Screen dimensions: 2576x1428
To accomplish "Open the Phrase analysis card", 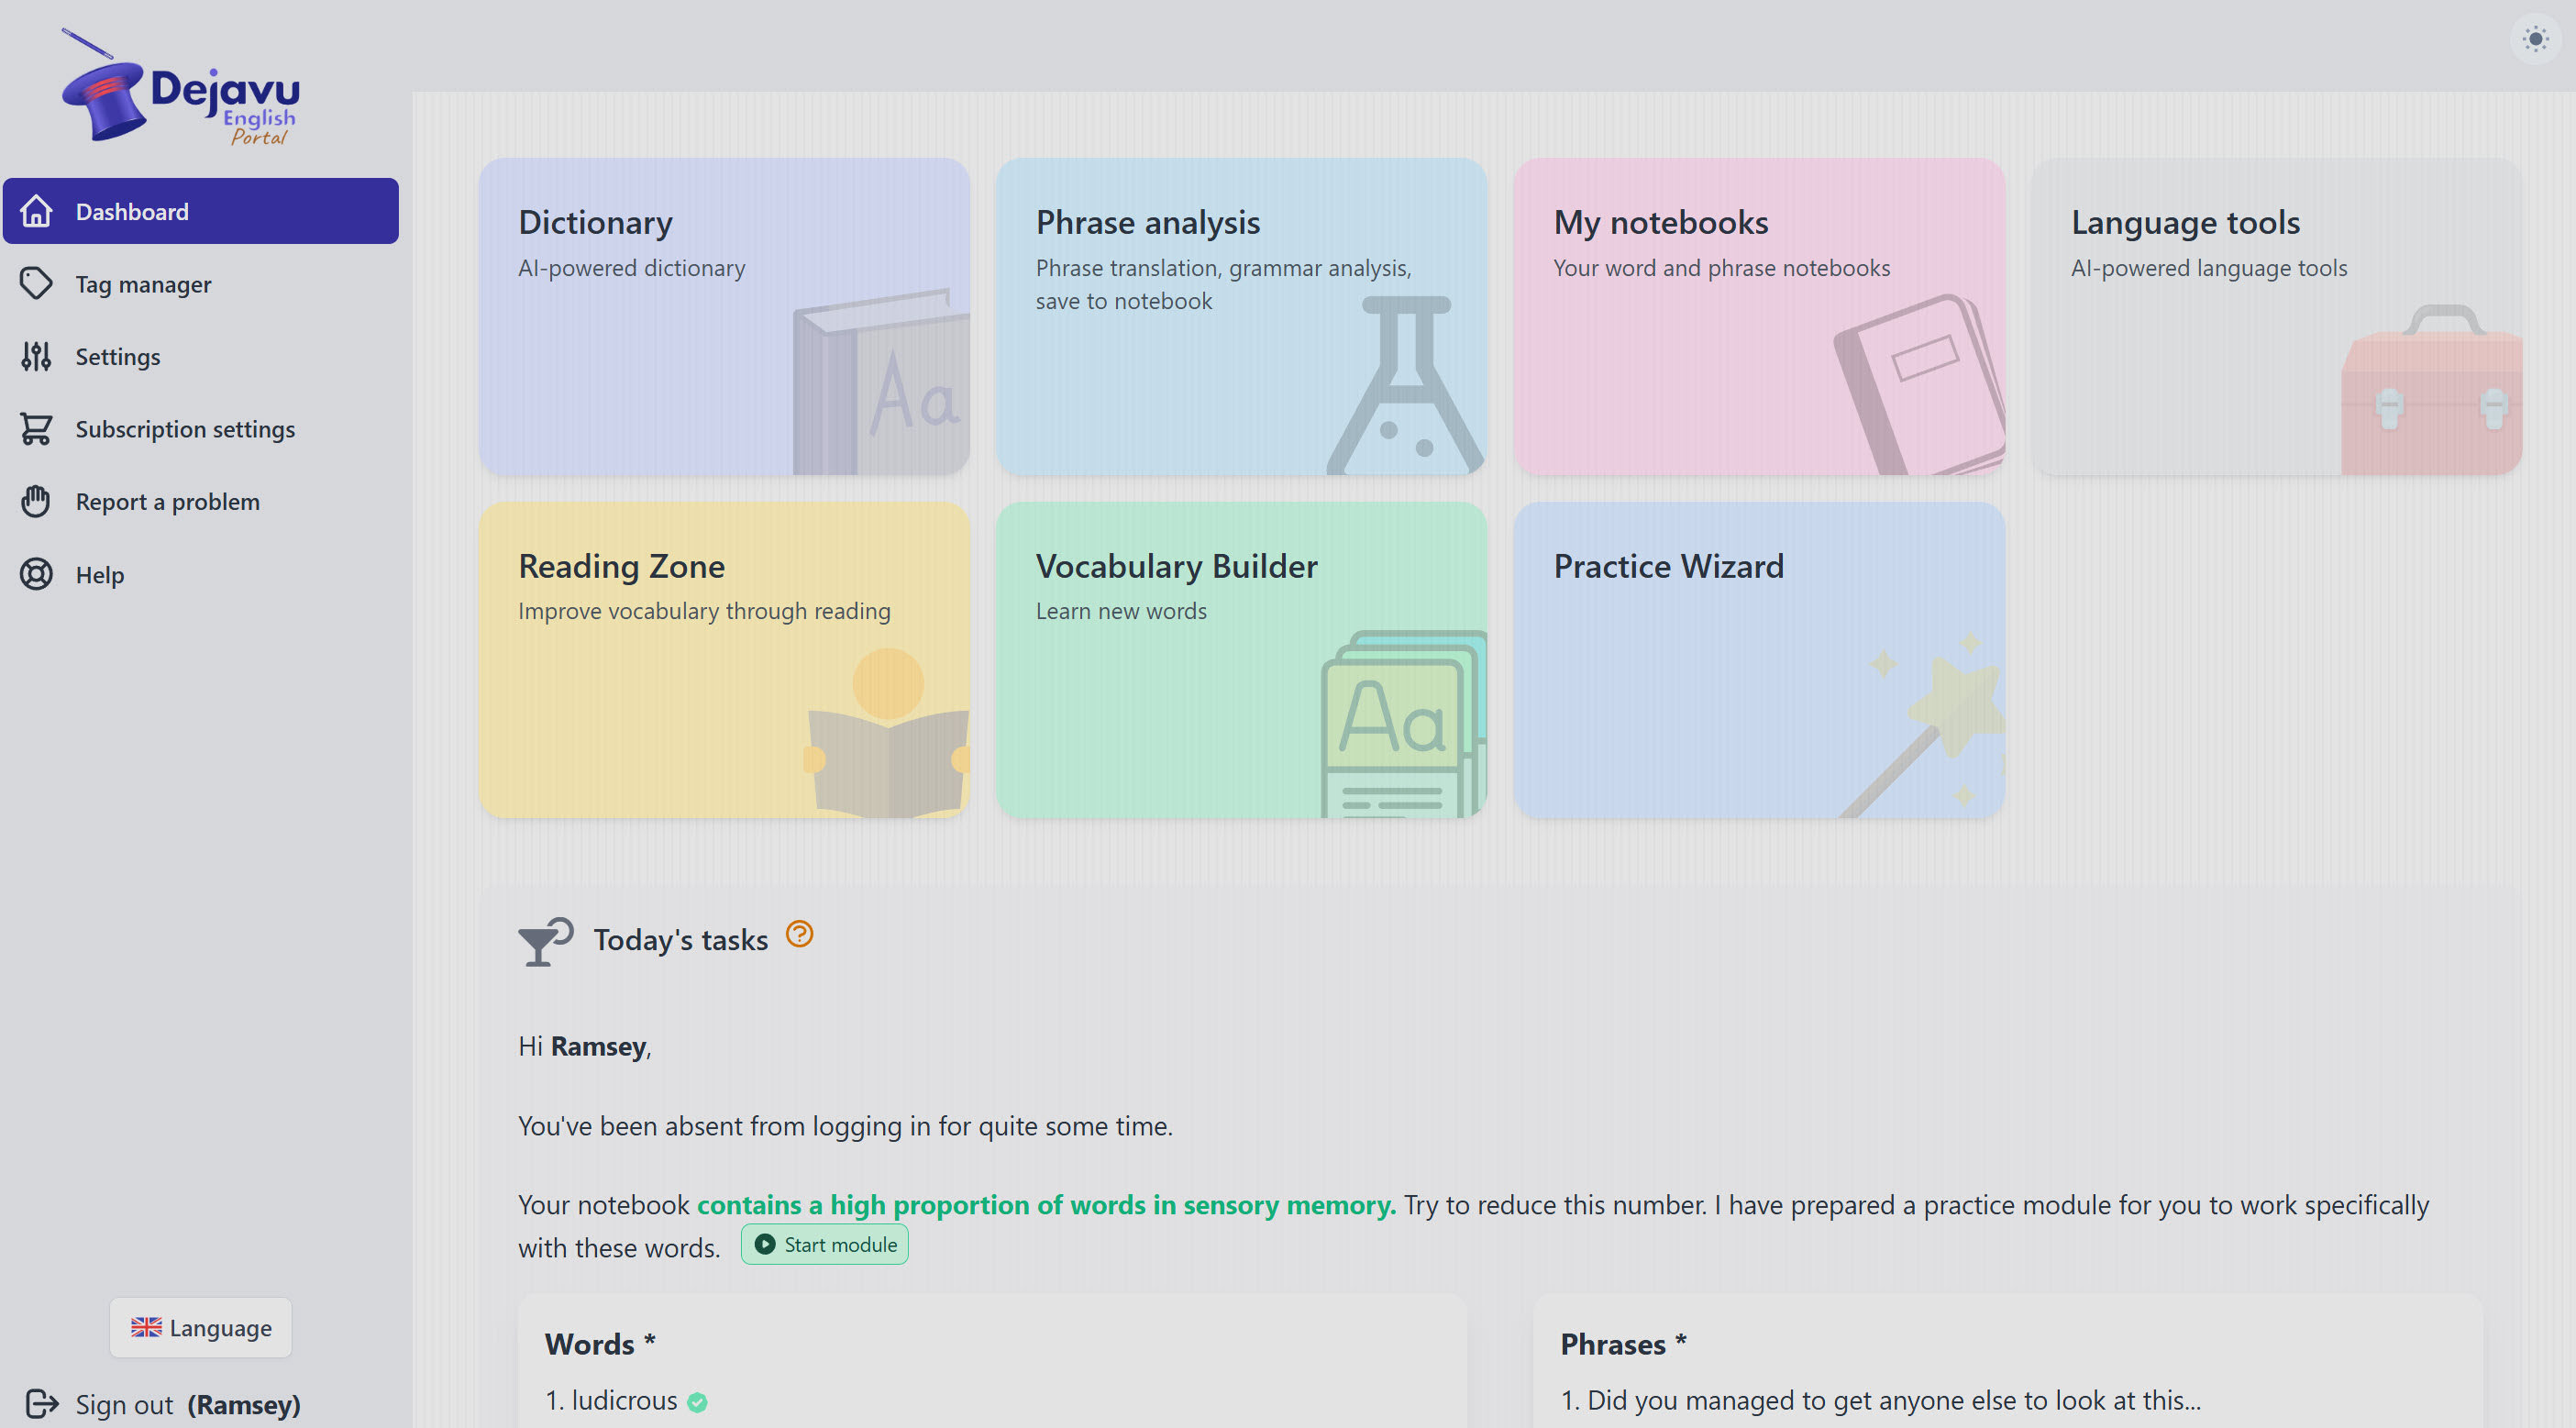I will point(1241,316).
